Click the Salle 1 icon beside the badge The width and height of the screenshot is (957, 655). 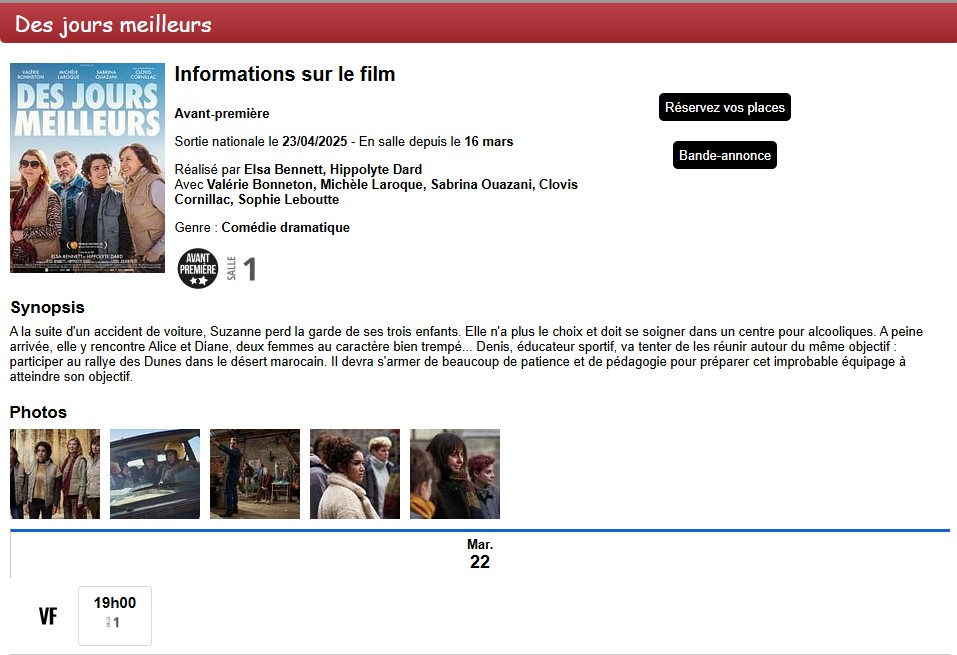tap(243, 269)
